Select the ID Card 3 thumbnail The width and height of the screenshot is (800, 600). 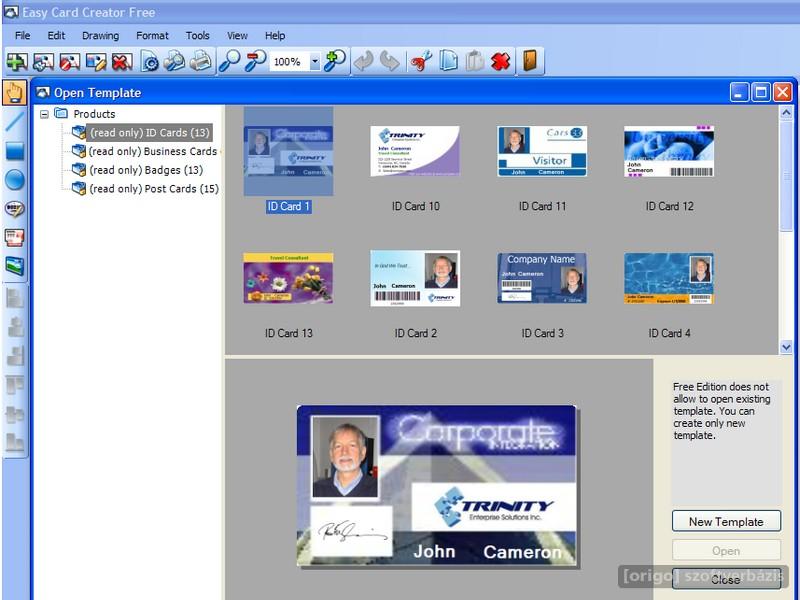[542, 278]
